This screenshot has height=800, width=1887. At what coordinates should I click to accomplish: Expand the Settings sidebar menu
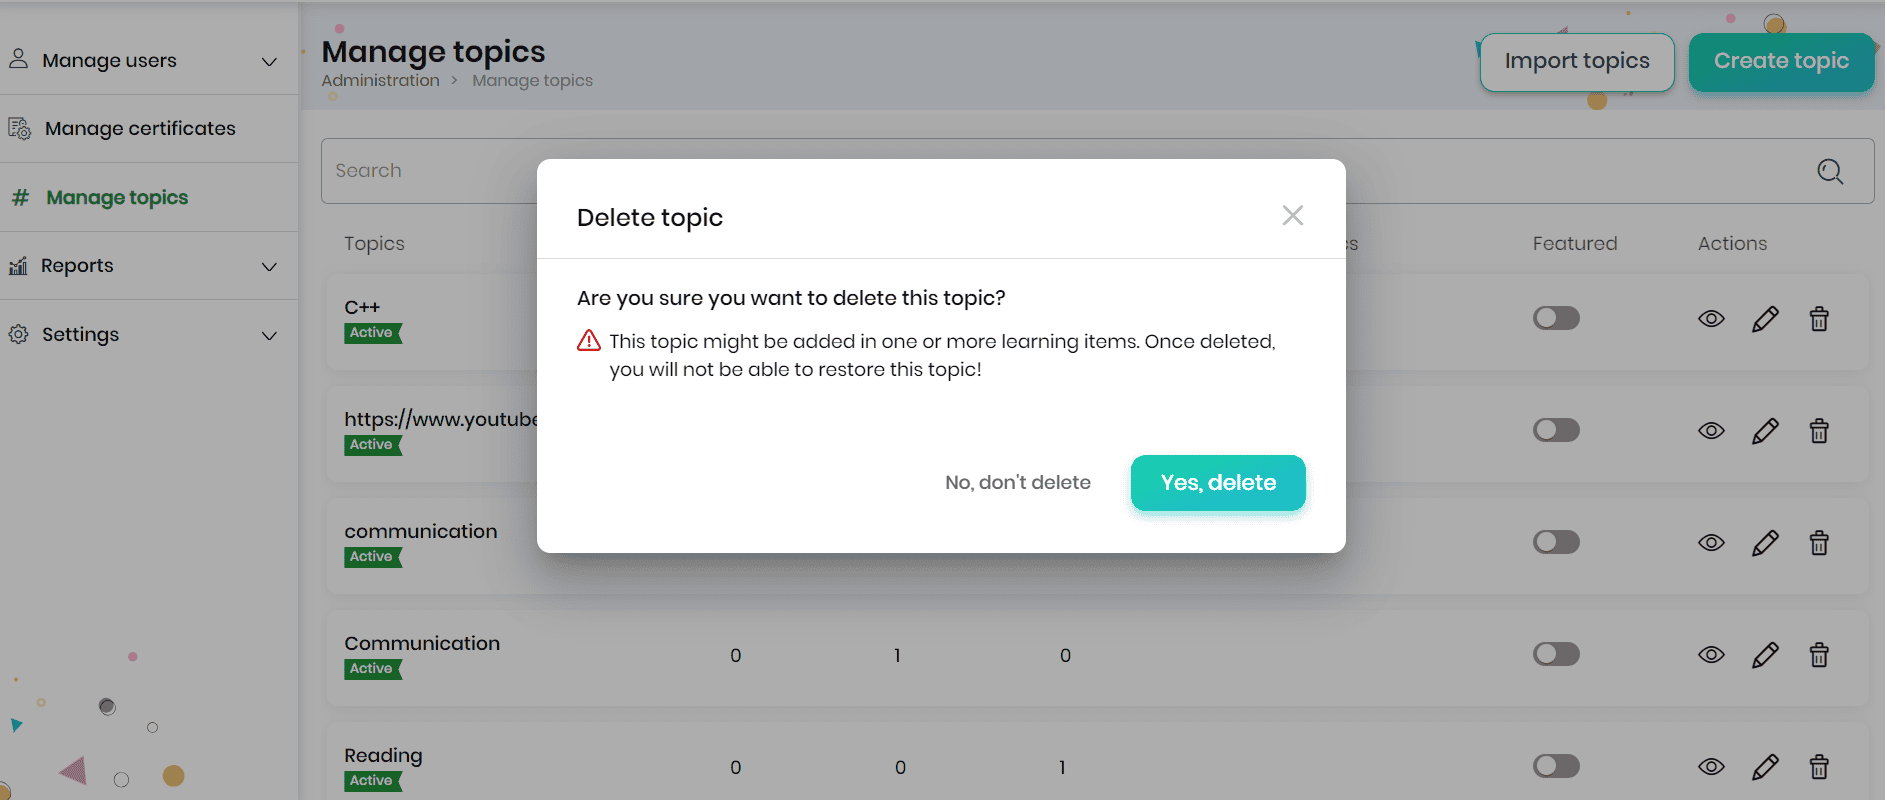coord(268,336)
